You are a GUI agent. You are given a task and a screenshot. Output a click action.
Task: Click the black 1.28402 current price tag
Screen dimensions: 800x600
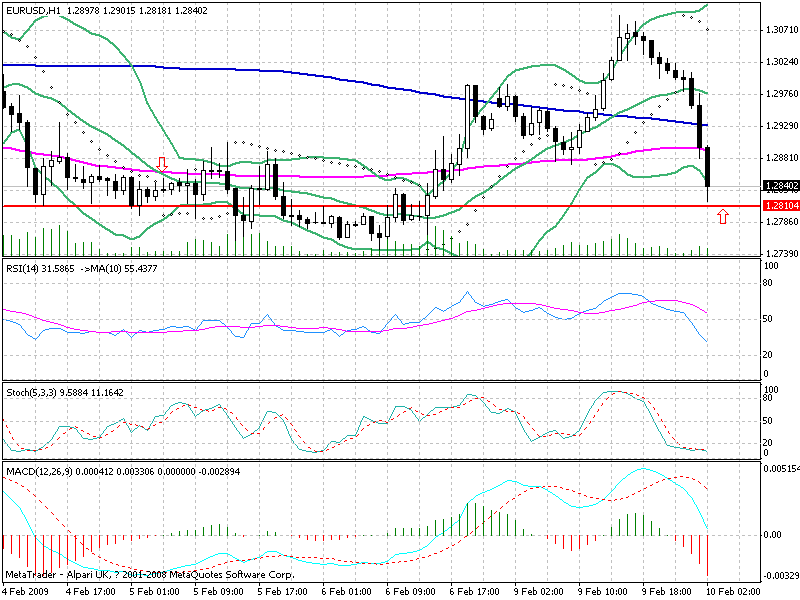click(781, 186)
